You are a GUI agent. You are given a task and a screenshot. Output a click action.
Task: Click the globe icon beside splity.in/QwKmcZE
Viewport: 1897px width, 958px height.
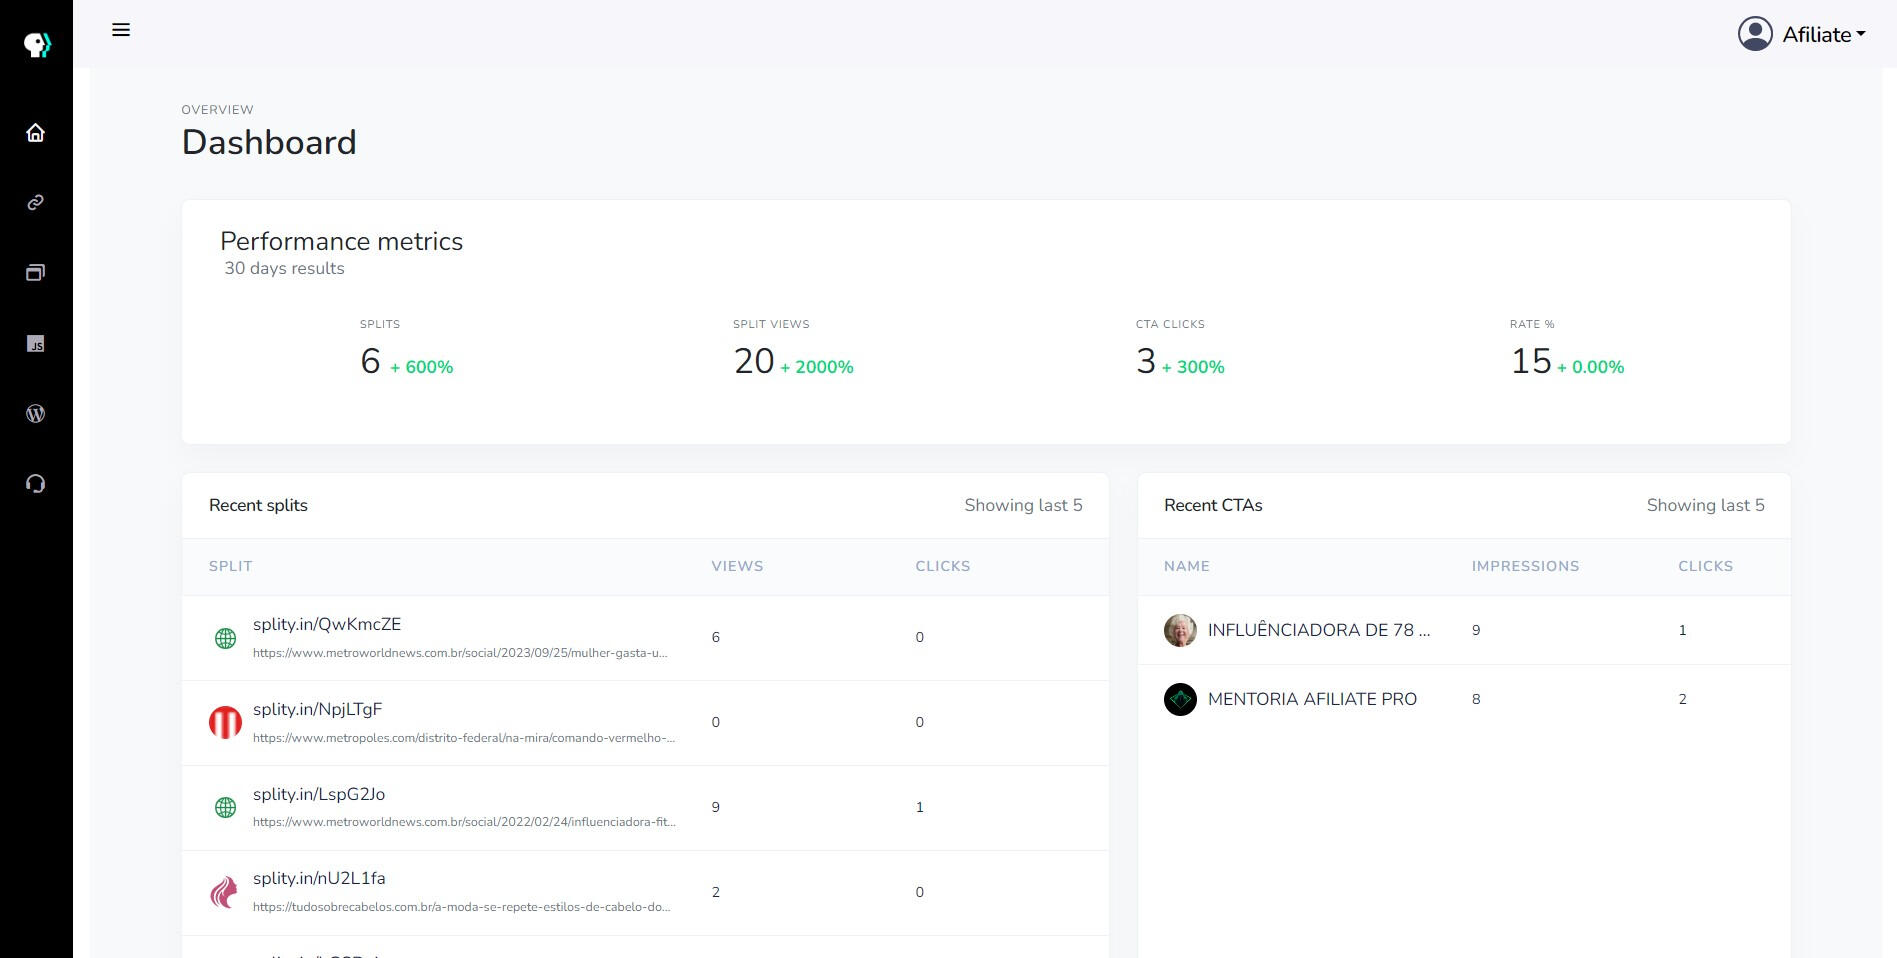[x=226, y=638]
